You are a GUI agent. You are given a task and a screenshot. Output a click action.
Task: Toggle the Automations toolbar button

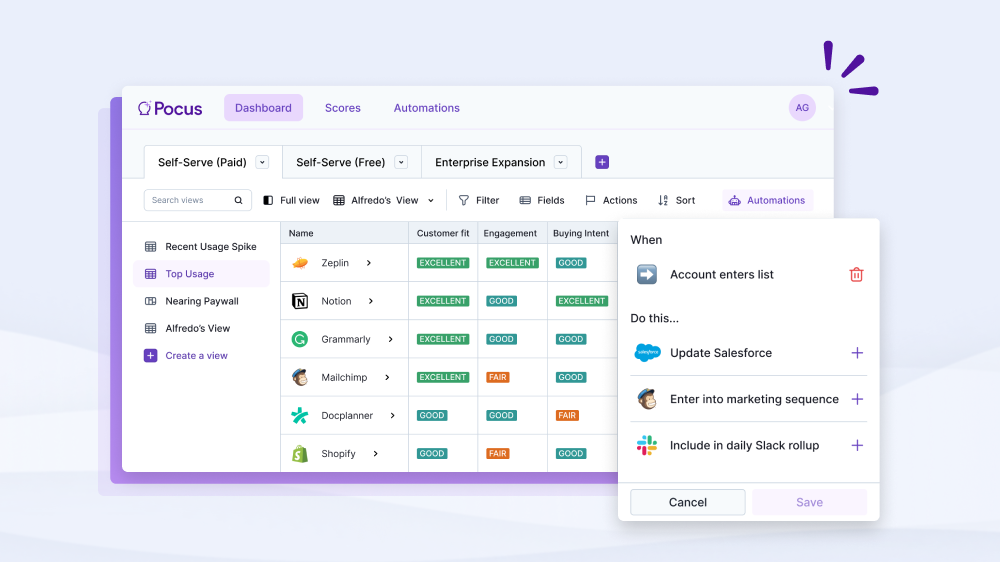point(767,200)
